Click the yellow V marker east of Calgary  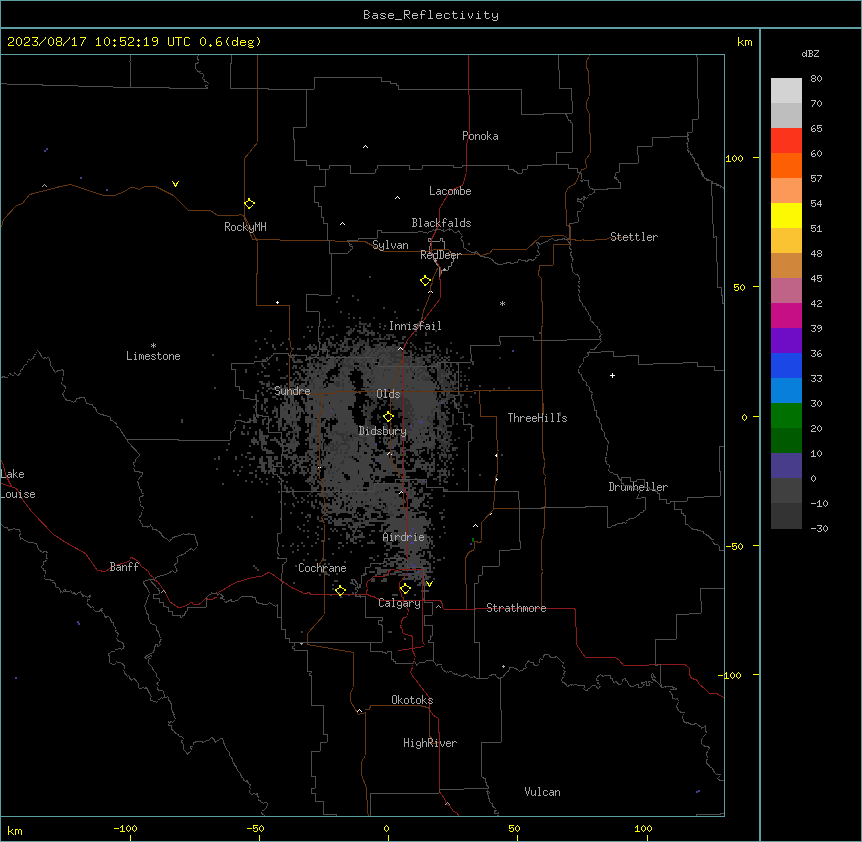(x=429, y=584)
